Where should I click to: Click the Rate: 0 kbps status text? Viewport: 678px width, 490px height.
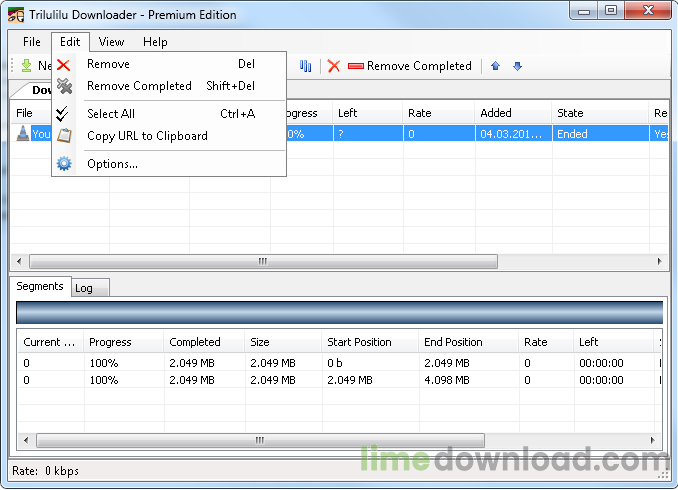(x=45, y=471)
